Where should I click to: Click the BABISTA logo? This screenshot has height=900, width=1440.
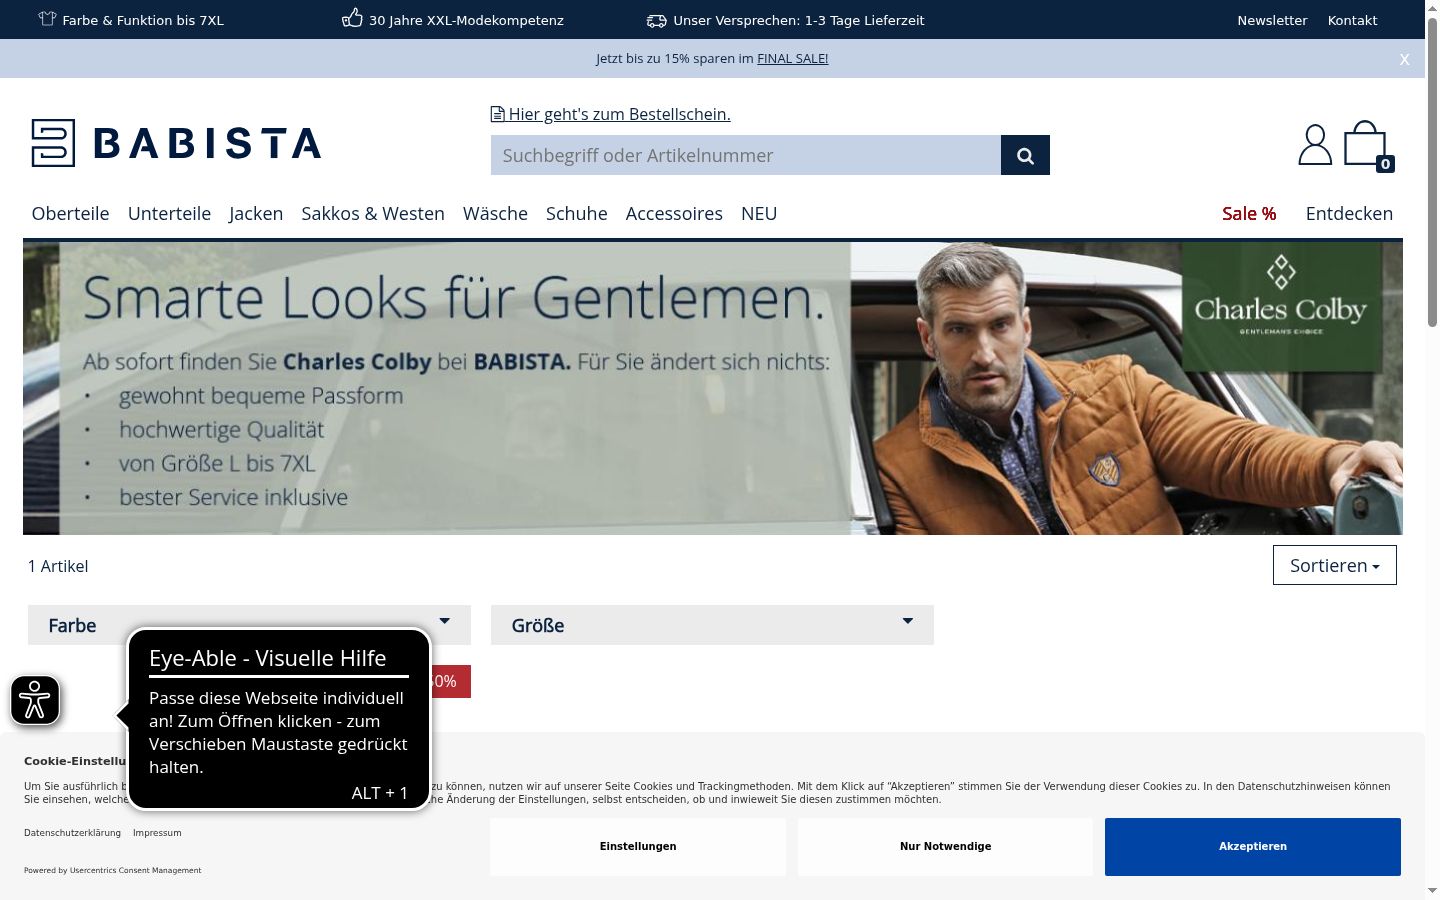(x=176, y=143)
